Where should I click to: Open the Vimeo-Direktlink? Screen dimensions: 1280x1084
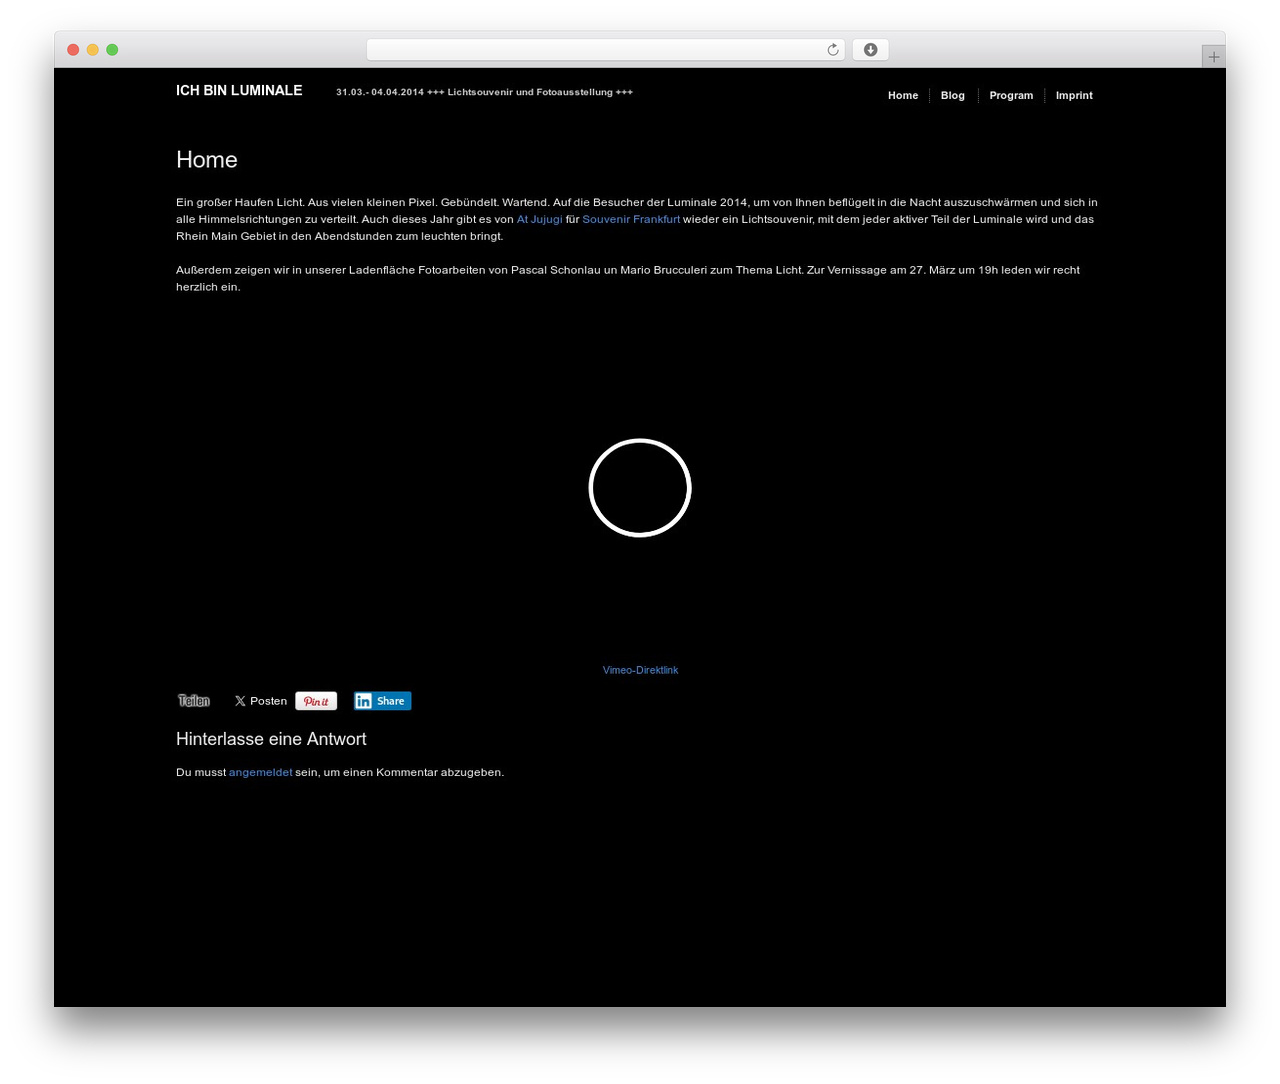click(640, 670)
